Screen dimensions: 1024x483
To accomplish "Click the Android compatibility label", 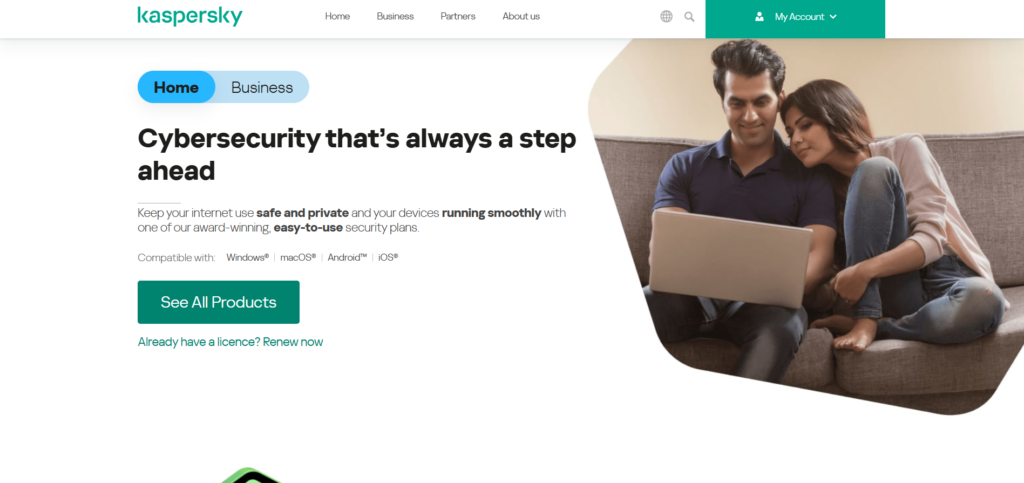I will (347, 257).
